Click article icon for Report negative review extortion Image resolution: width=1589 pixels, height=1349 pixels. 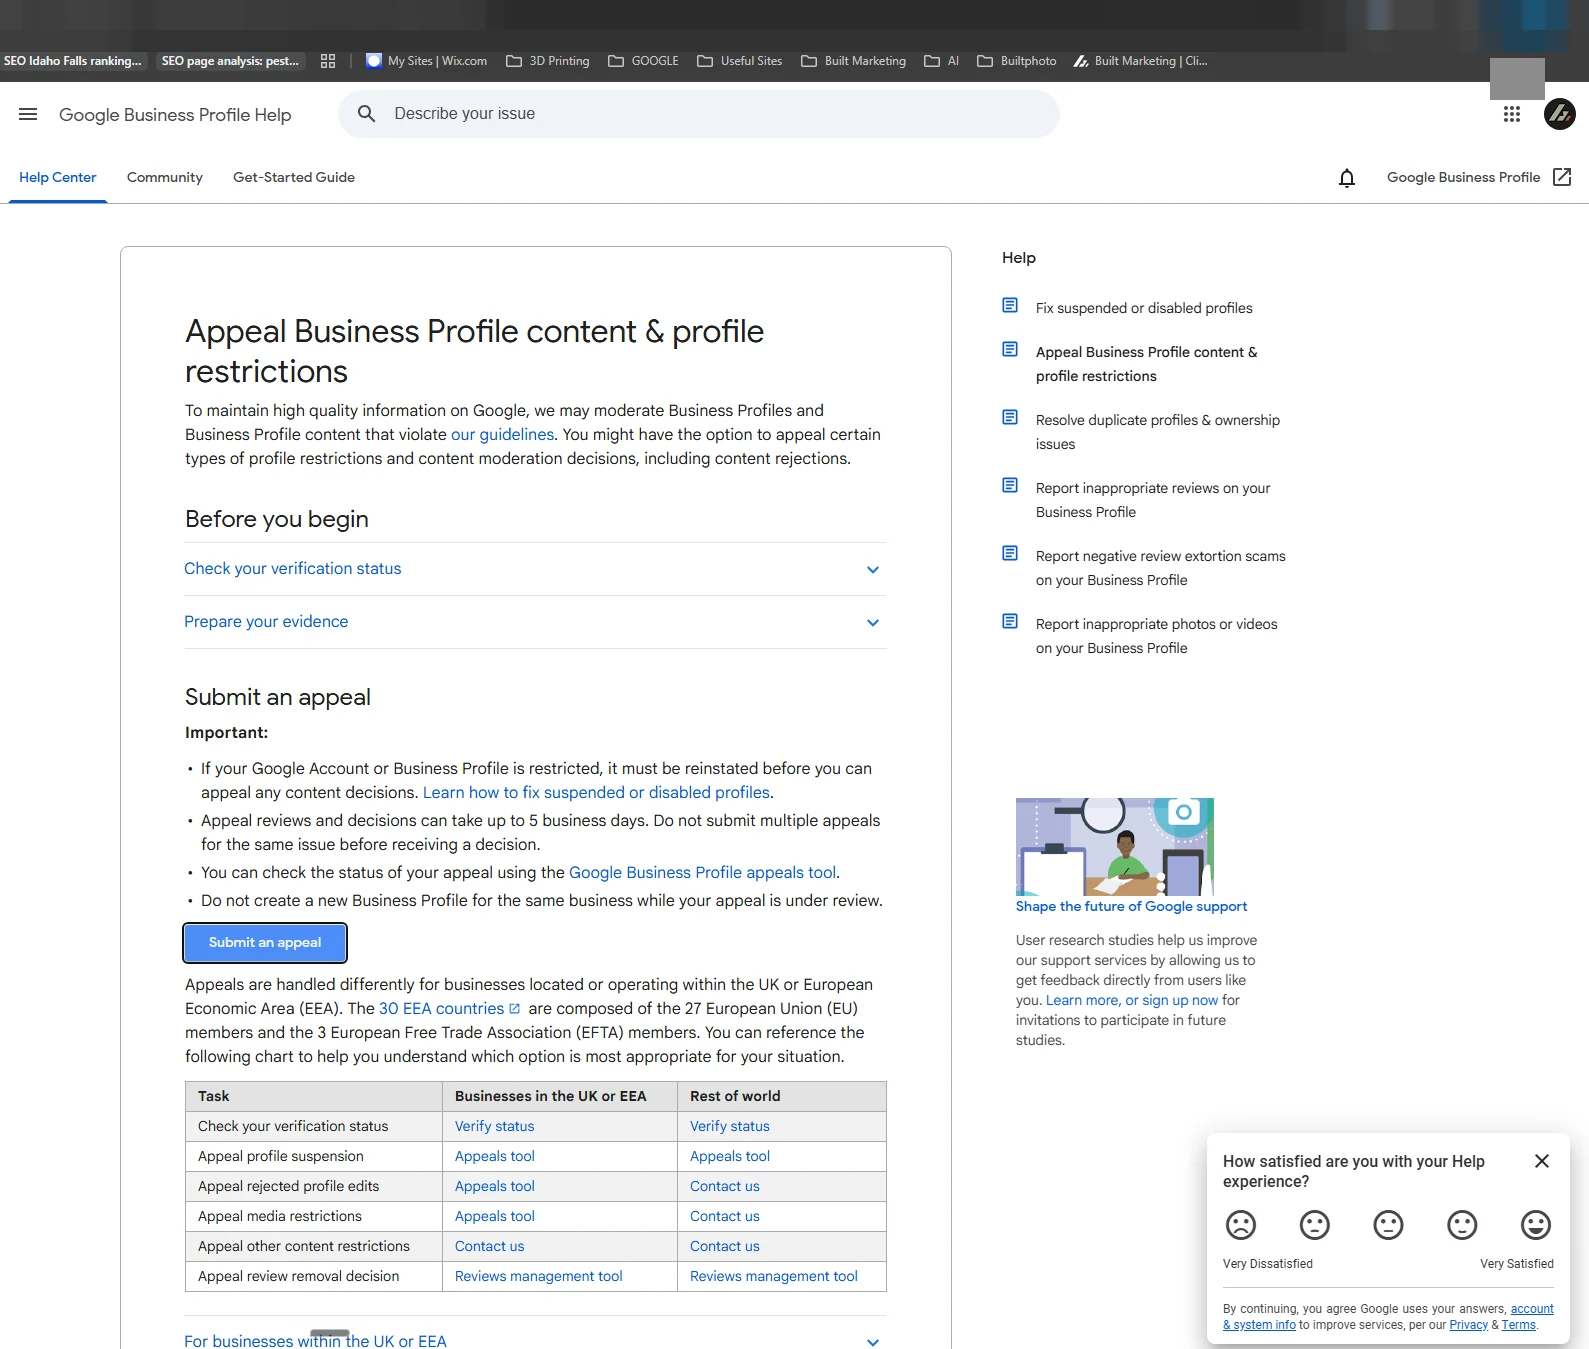point(1010,553)
